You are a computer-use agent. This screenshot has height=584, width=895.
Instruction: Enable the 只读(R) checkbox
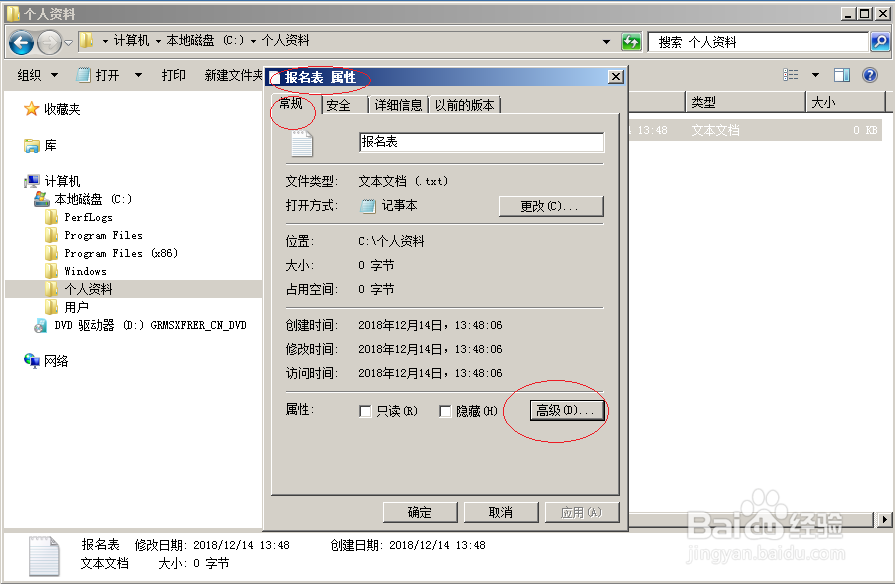pyautogui.click(x=365, y=411)
